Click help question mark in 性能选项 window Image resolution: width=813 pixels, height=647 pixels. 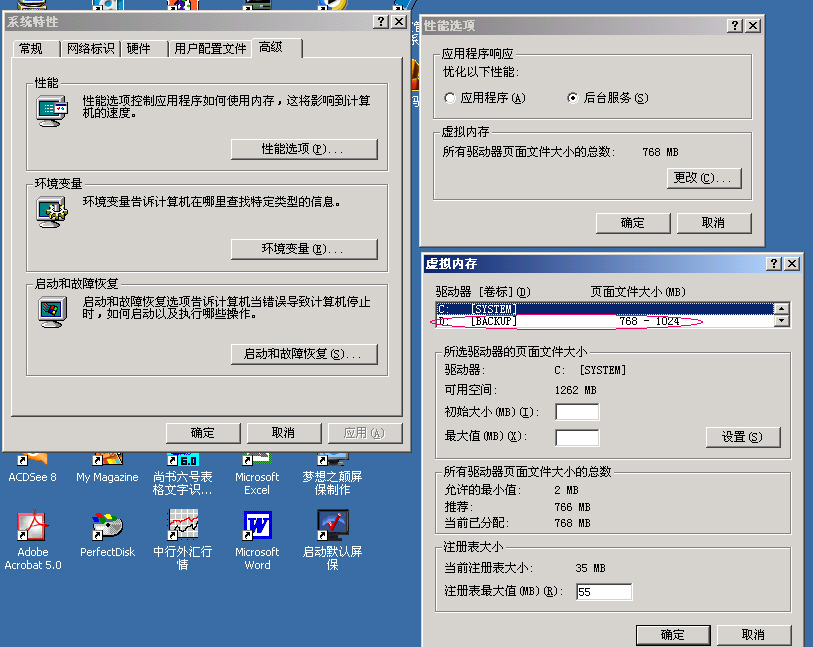coord(735,25)
